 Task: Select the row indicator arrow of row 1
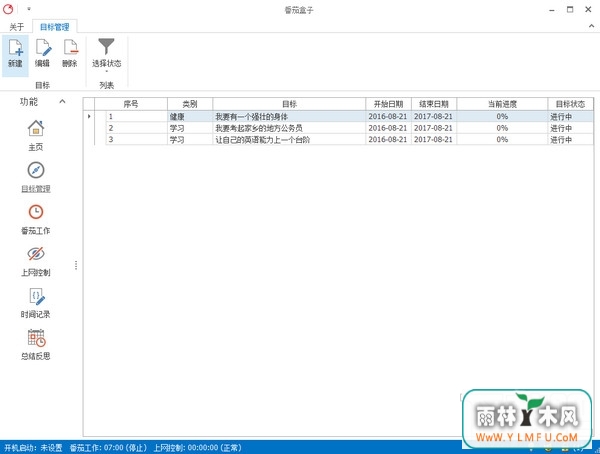pyautogui.click(x=89, y=116)
